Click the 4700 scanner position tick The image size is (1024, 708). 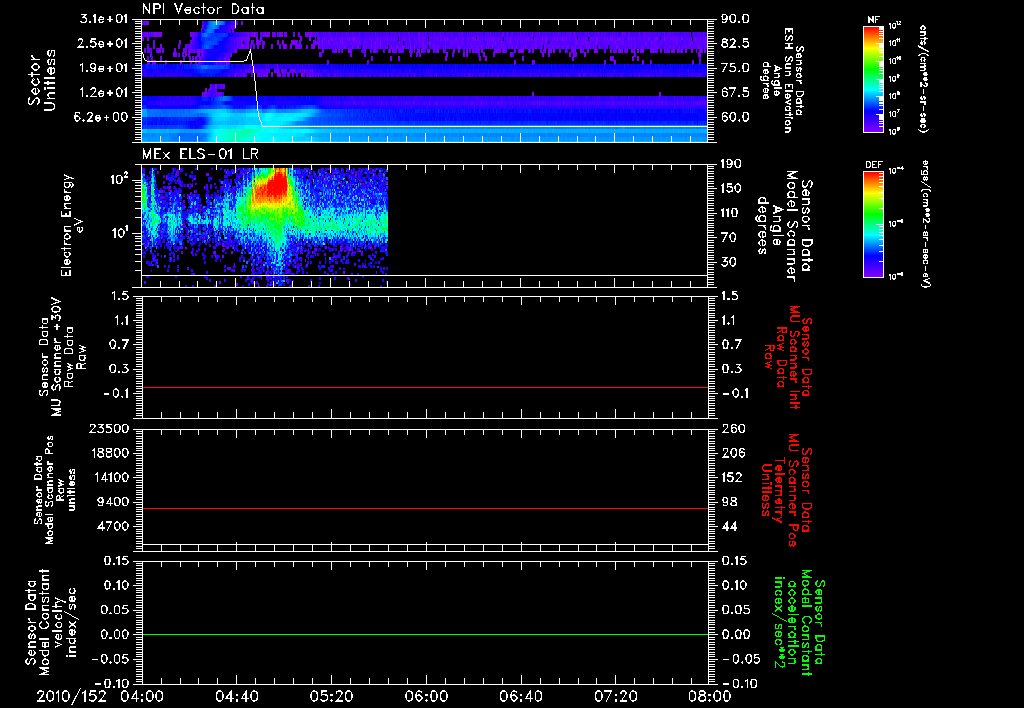(x=112, y=526)
